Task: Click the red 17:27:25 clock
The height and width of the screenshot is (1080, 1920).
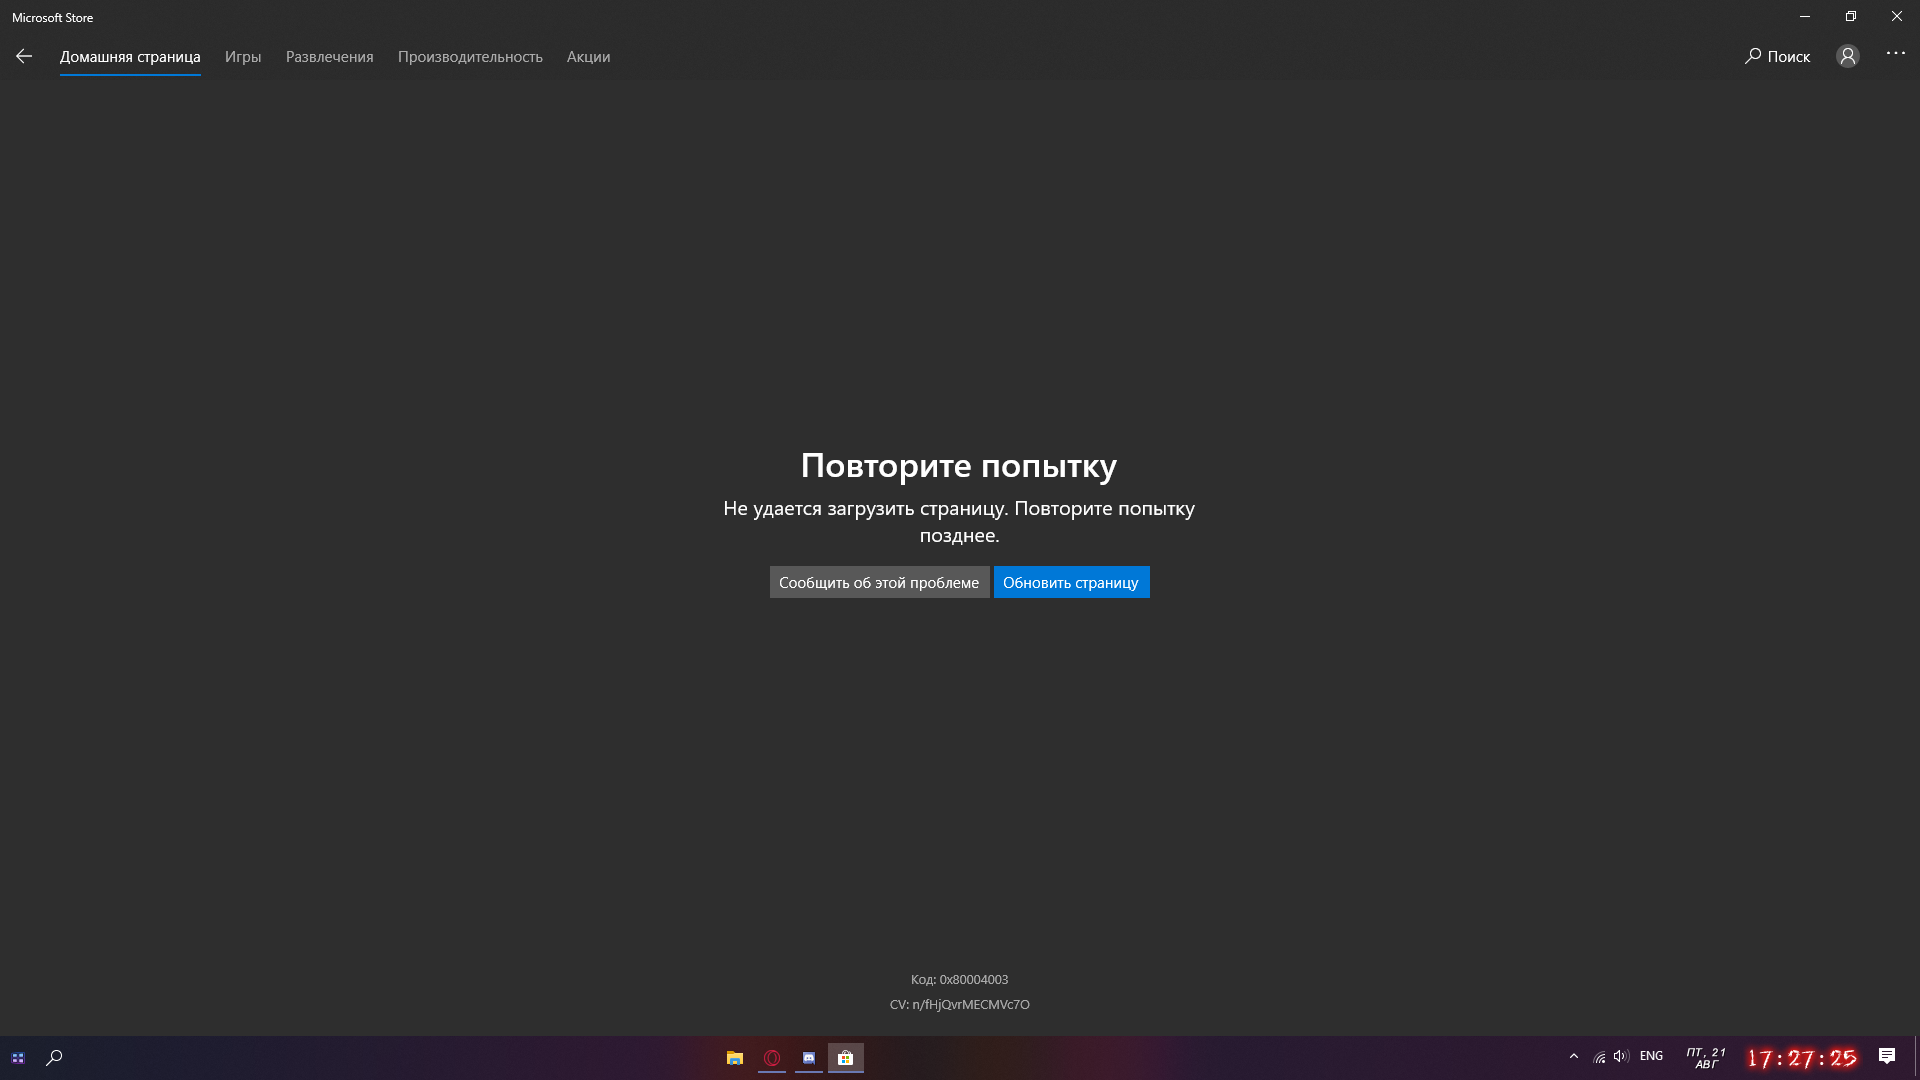Action: pos(1802,1058)
